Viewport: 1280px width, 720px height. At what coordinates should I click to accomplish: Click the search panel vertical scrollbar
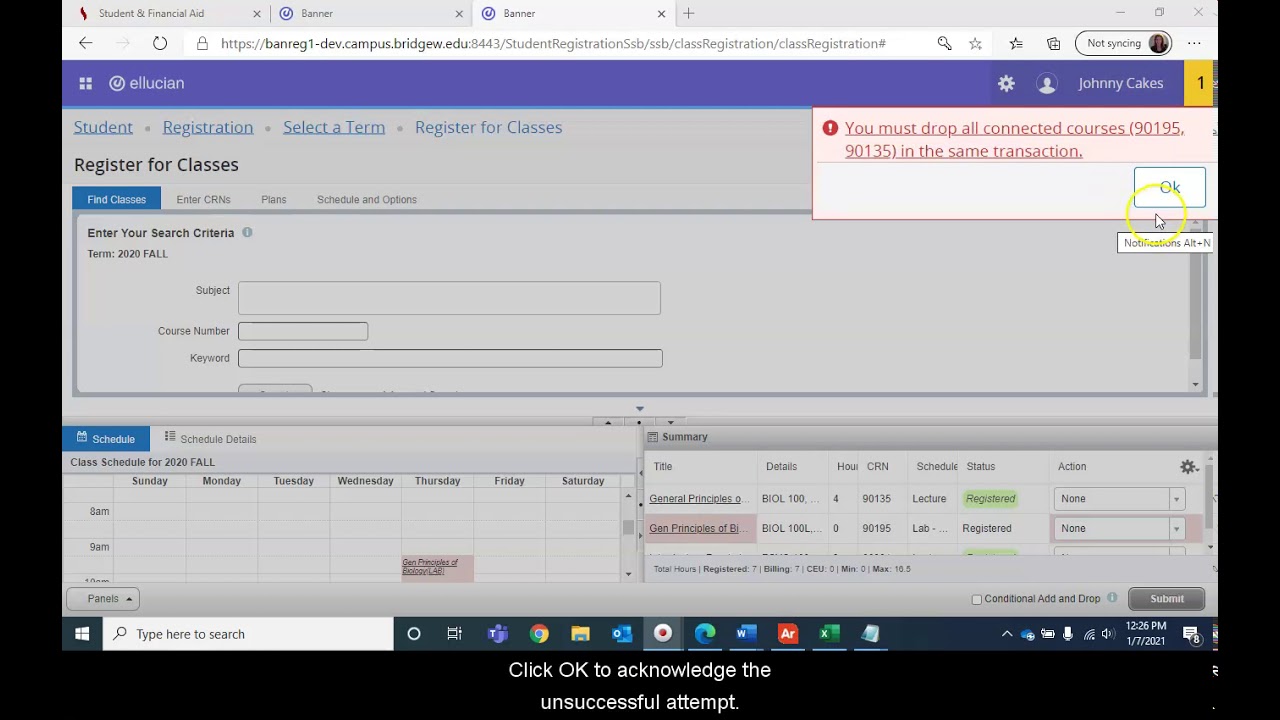(x=1196, y=300)
